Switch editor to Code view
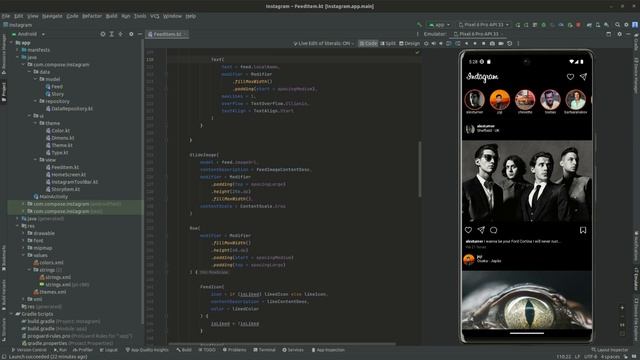The height and width of the screenshot is (360, 640). click(368, 43)
